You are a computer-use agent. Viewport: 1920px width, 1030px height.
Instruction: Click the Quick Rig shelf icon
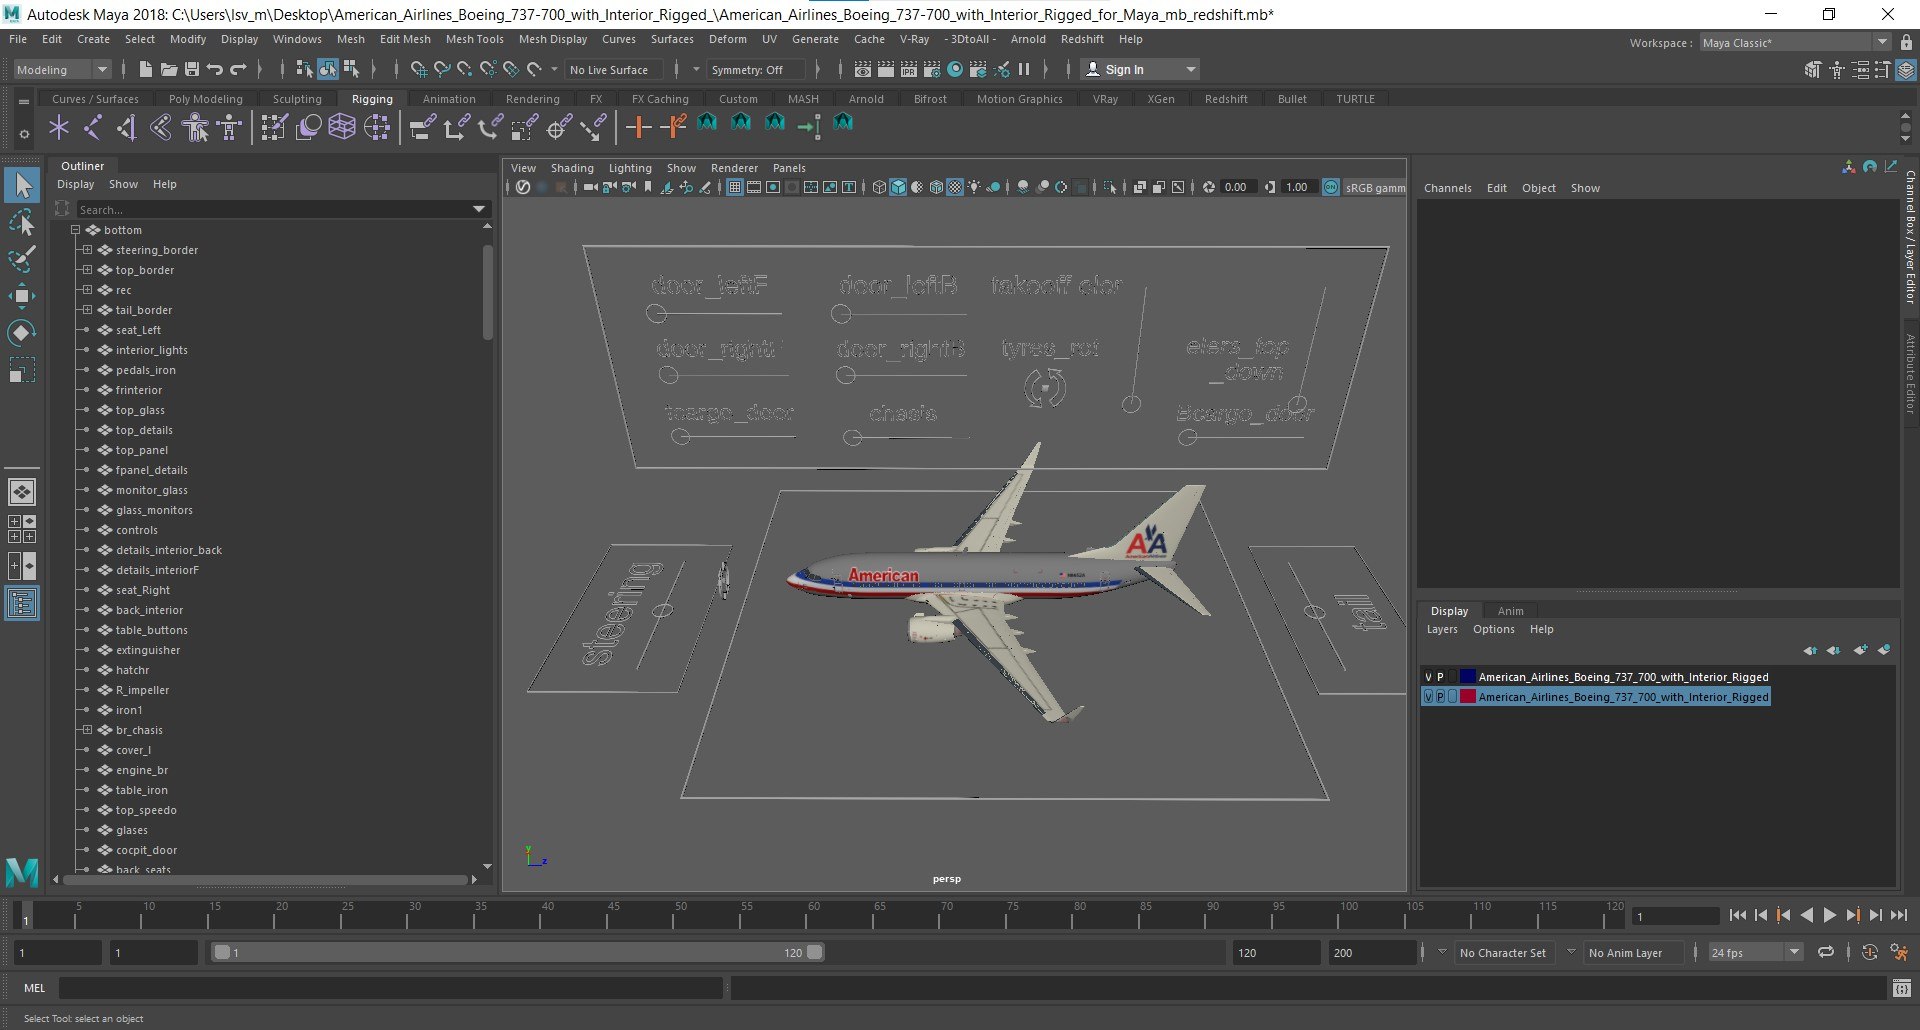tap(196, 127)
